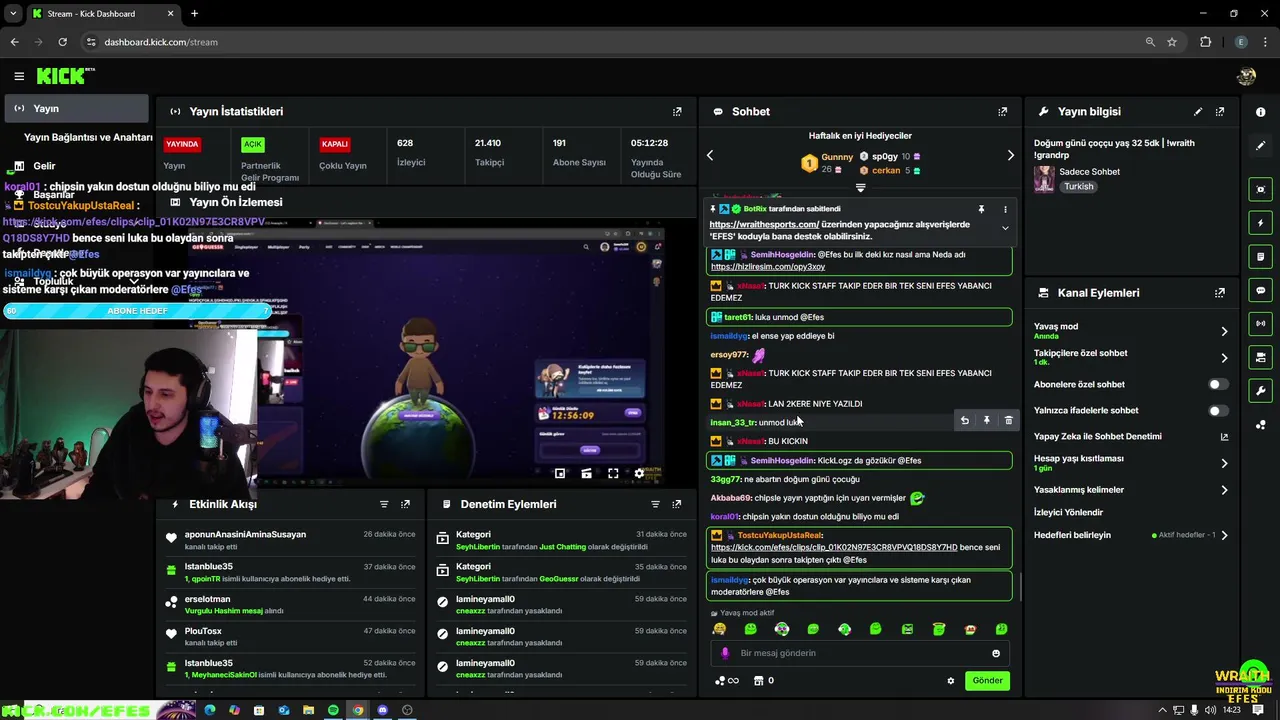Open filter icon in Denetim Eylemleri panel
This screenshot has height=720, width=1280.
(655, 504)
